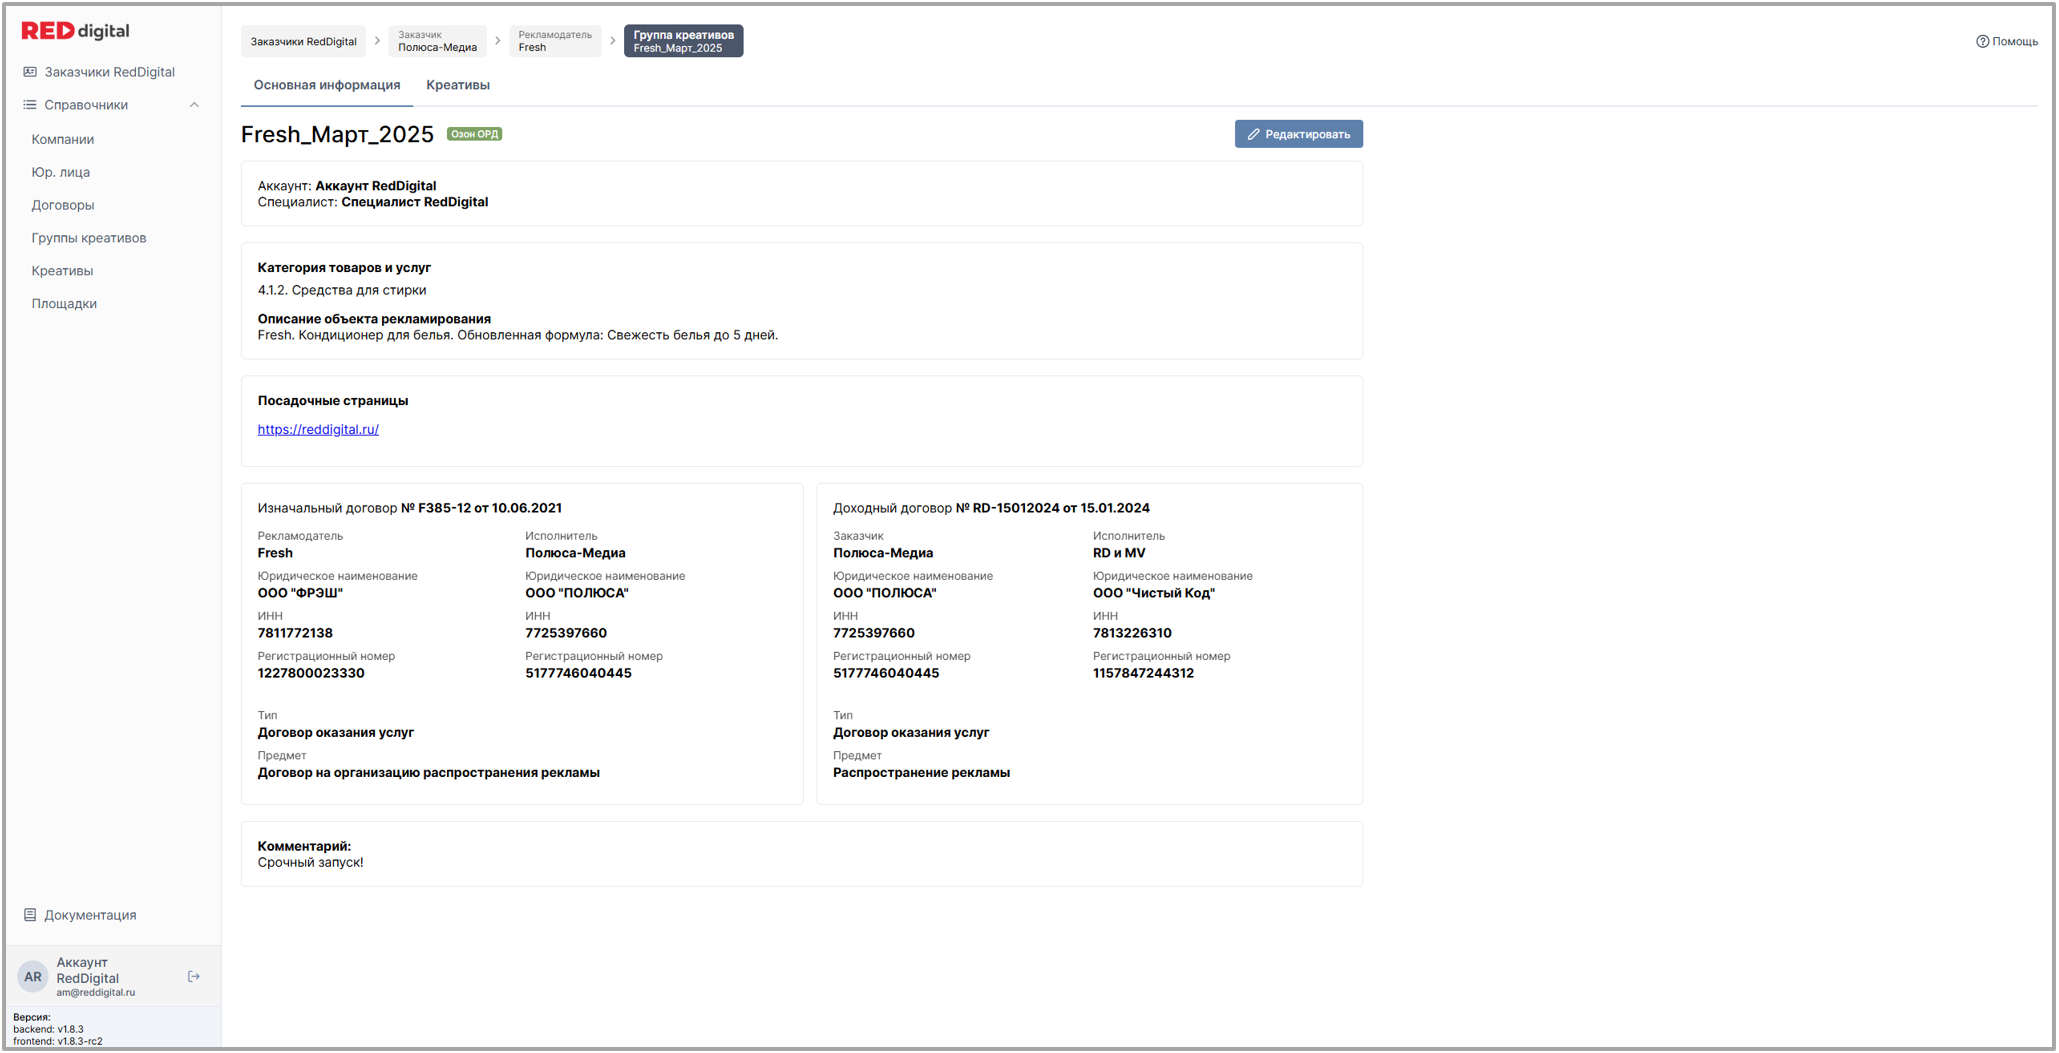Viewport: 2059px width, 1053px height.
Task: Click legal name ООО "ФРЭШ"
Action: (x=300, y=594)
